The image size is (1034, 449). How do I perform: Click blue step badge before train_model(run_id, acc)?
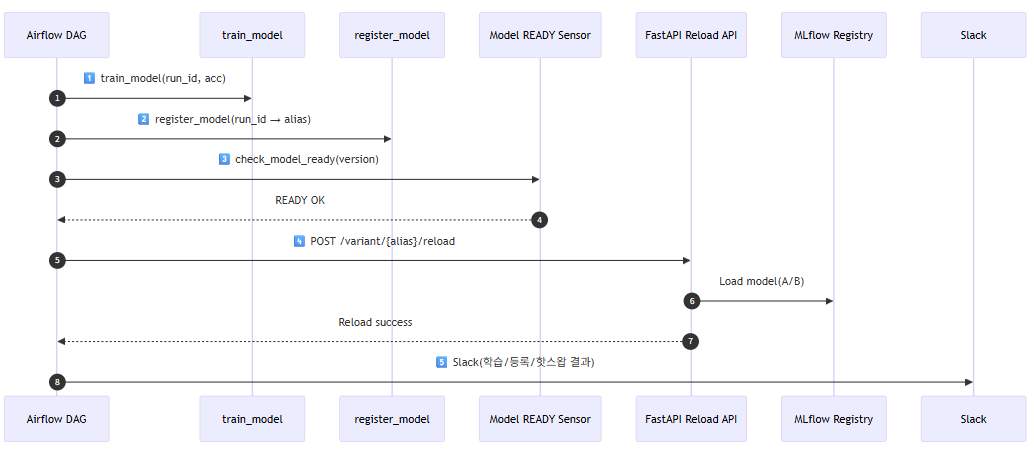coord(89,78)
